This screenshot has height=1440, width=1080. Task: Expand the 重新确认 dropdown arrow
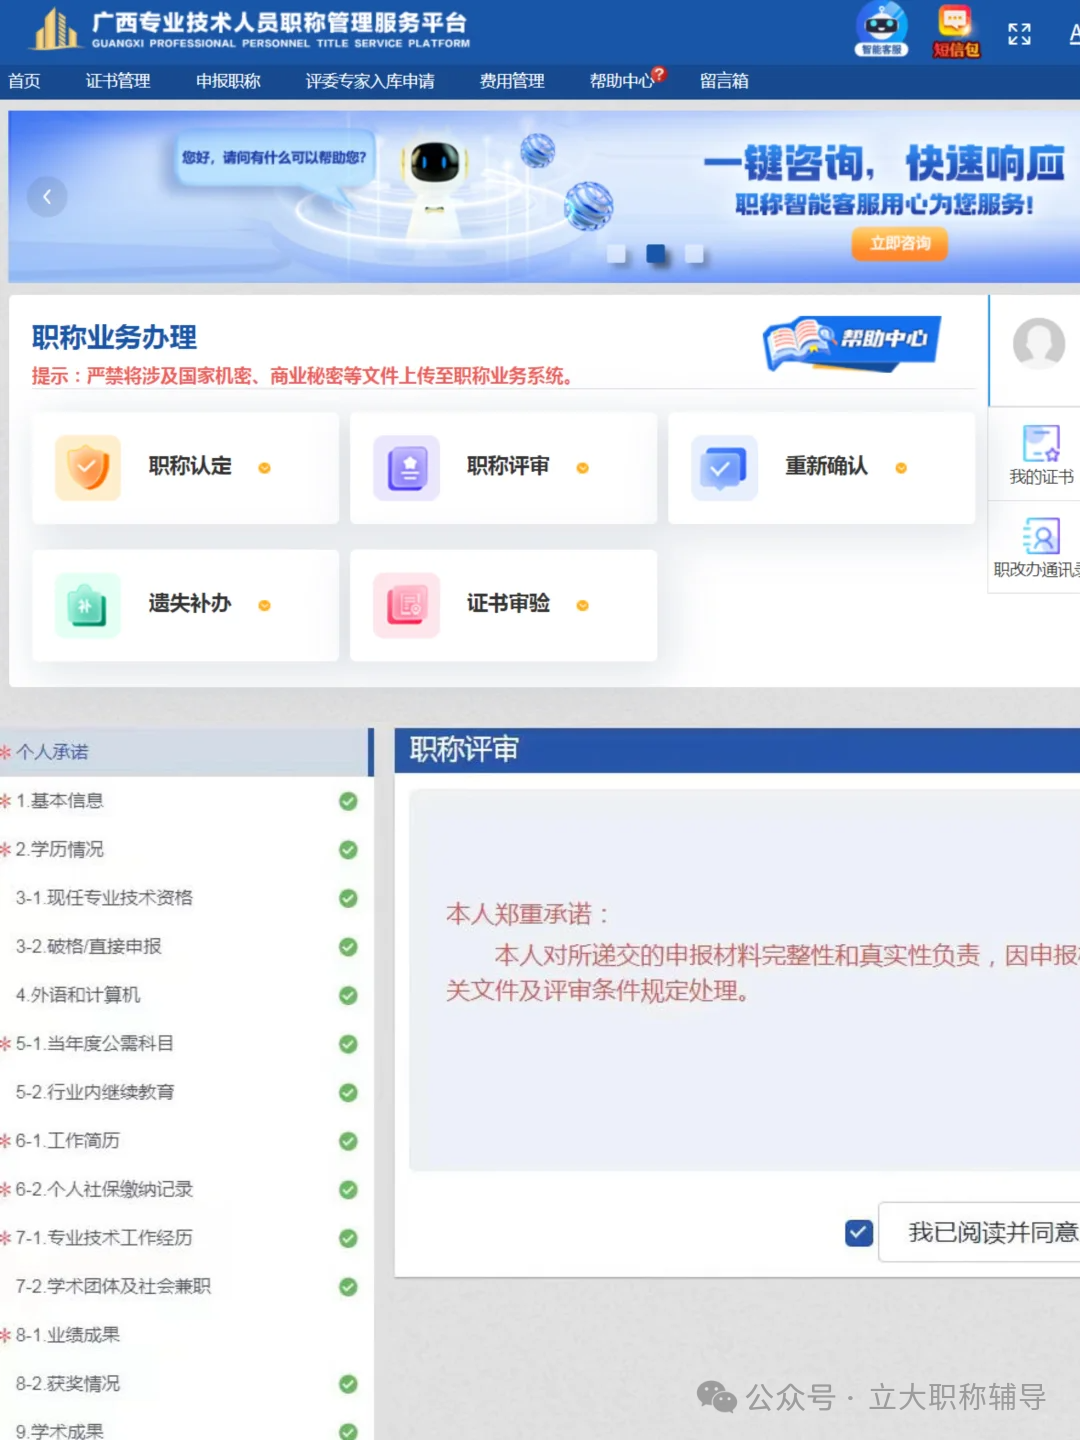(899, 468)
